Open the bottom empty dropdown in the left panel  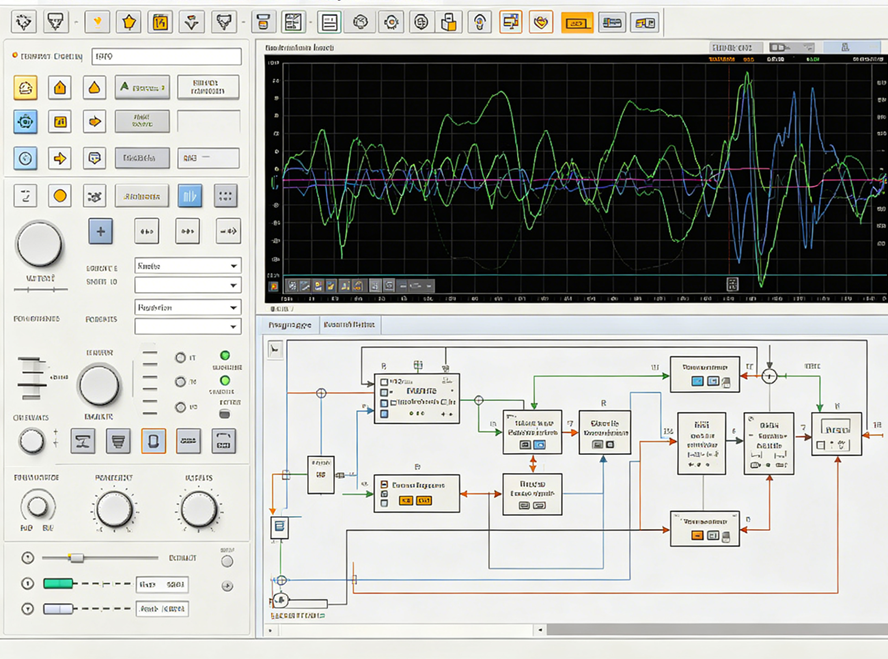188,327
